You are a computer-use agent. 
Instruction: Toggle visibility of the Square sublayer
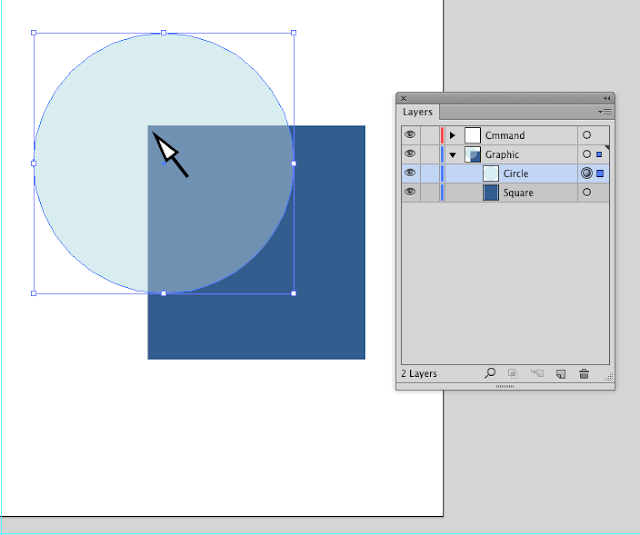[410, 192]
